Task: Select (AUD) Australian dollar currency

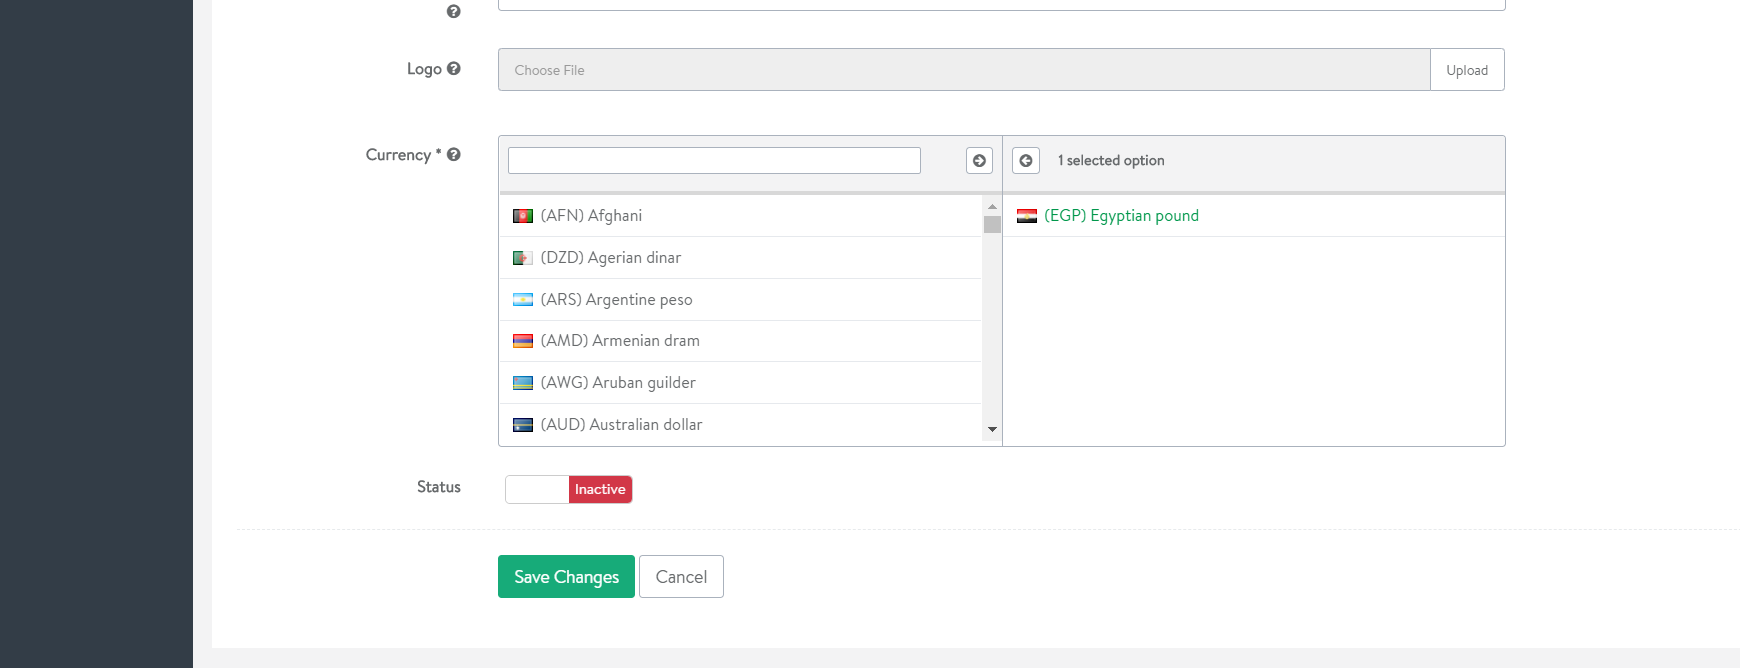Action: pyautogui.click(x=741, y=425)
